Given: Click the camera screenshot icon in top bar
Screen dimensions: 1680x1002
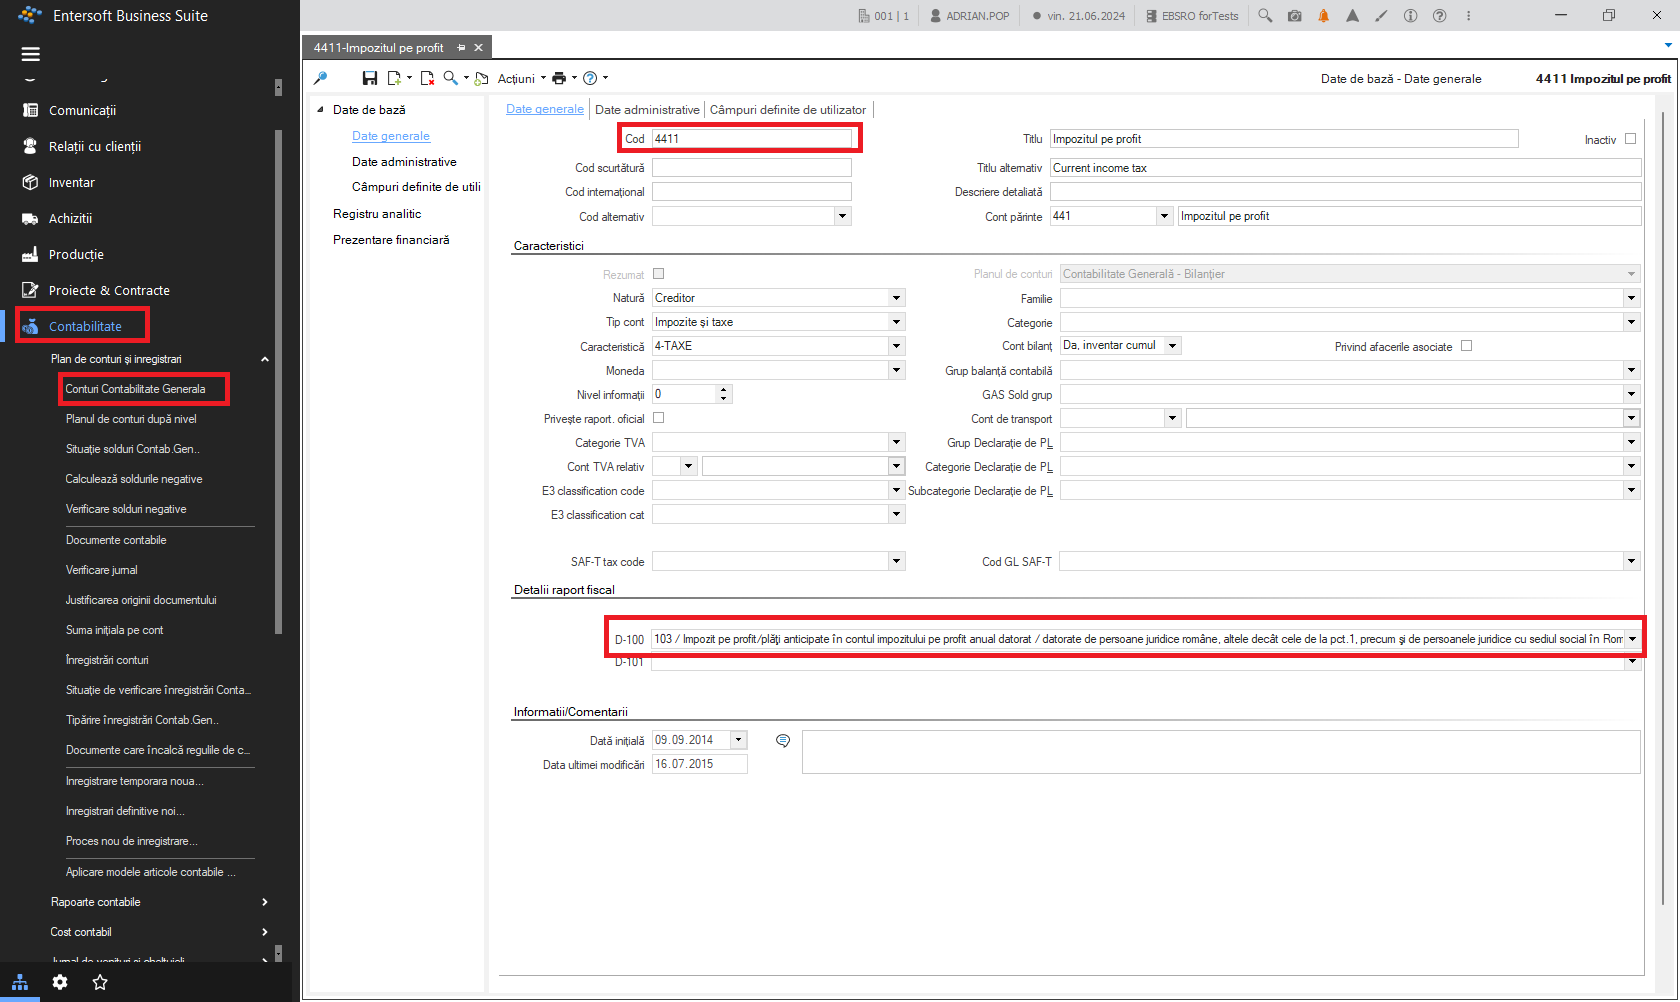Looking at the screenshot, I should pos(1294,16).
